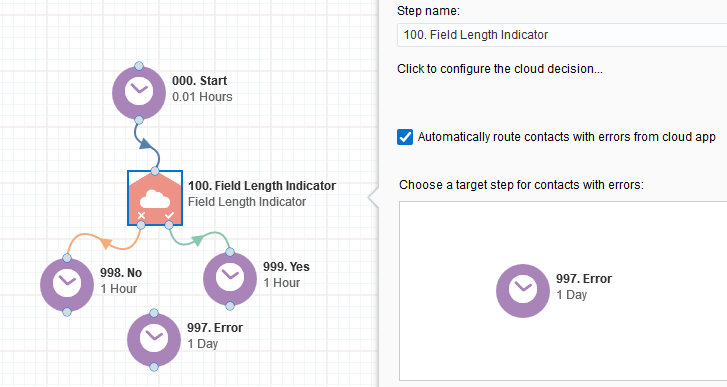The width and height of the screenshot is (727, 387).
Task: Click the 100. Field Length Indicator step label
Action: [262, 186]
